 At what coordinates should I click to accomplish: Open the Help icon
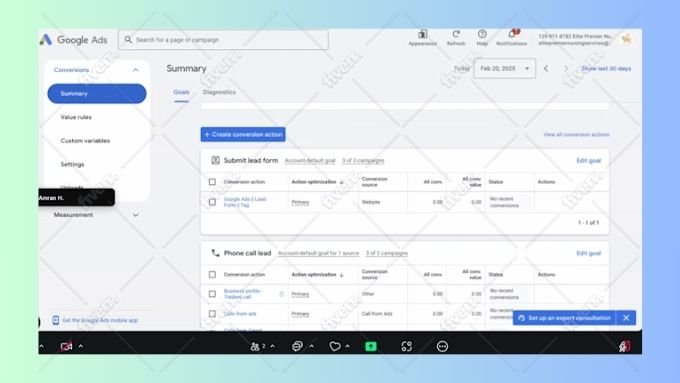[482, 34]
